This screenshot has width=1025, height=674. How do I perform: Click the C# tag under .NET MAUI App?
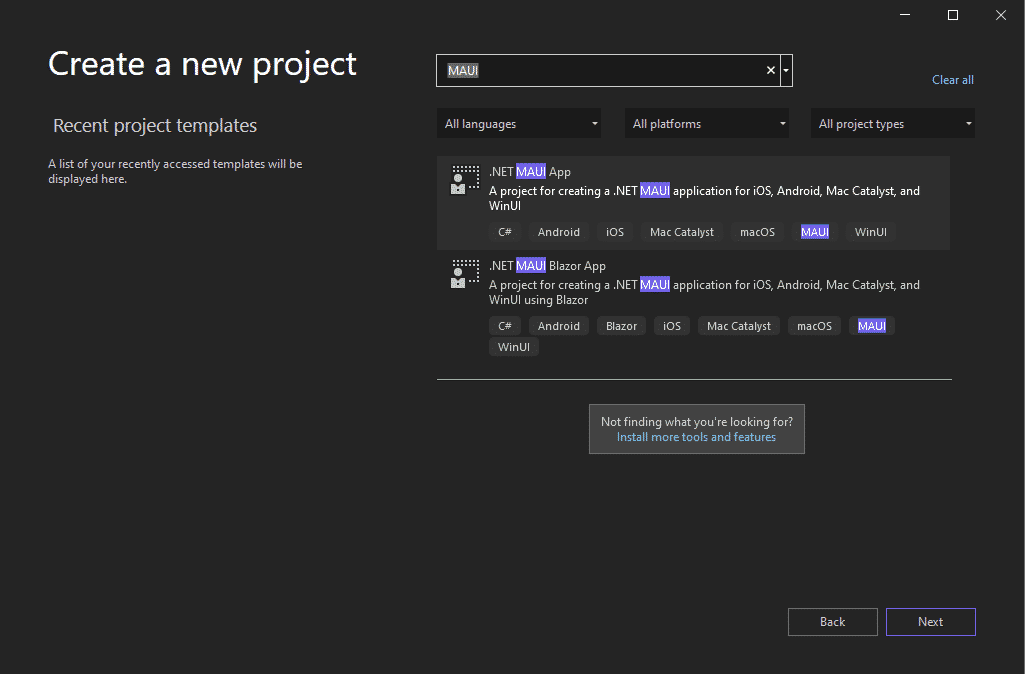(x=505, y=232)
